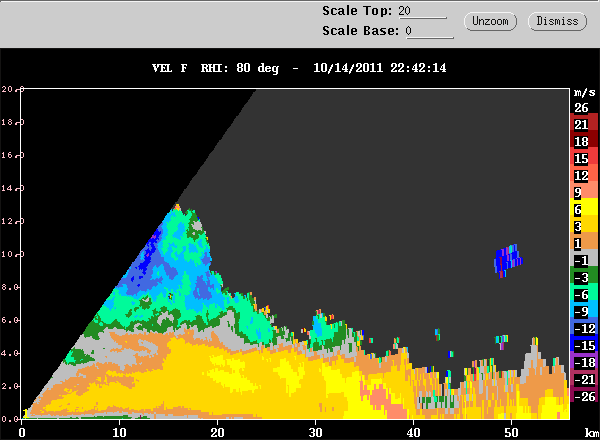The image size is (600, 440).
Task: Click the 2.0 height axis label
Action: click(x=10, y=386)
